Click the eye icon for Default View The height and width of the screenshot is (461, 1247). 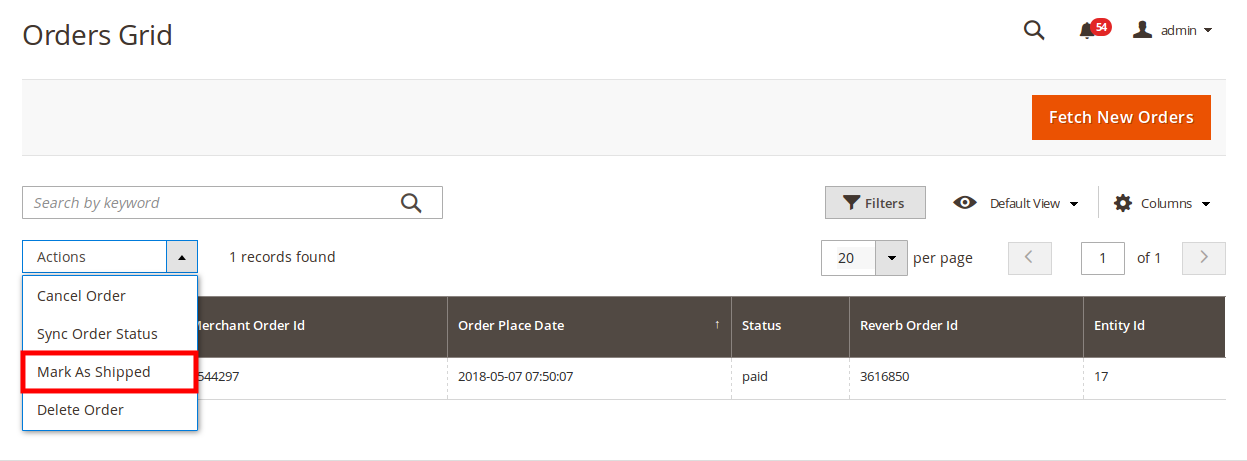pyautogui.click(x=965, y=203)
